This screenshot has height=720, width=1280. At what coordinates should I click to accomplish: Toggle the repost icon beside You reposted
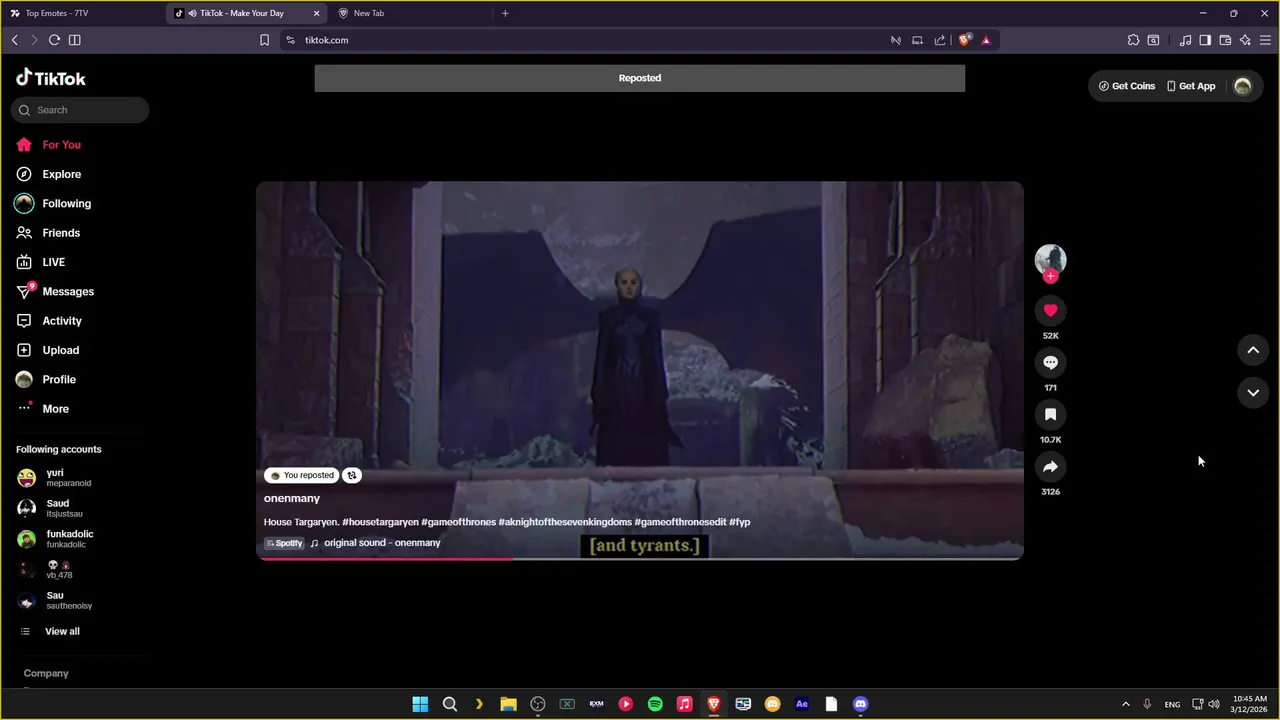pyautogui.click(x=351, y=476)
